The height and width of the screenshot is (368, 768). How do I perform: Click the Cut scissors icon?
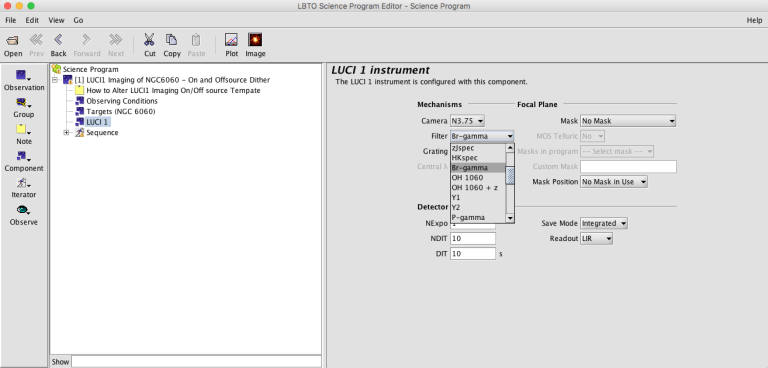[x=149, y=40]
